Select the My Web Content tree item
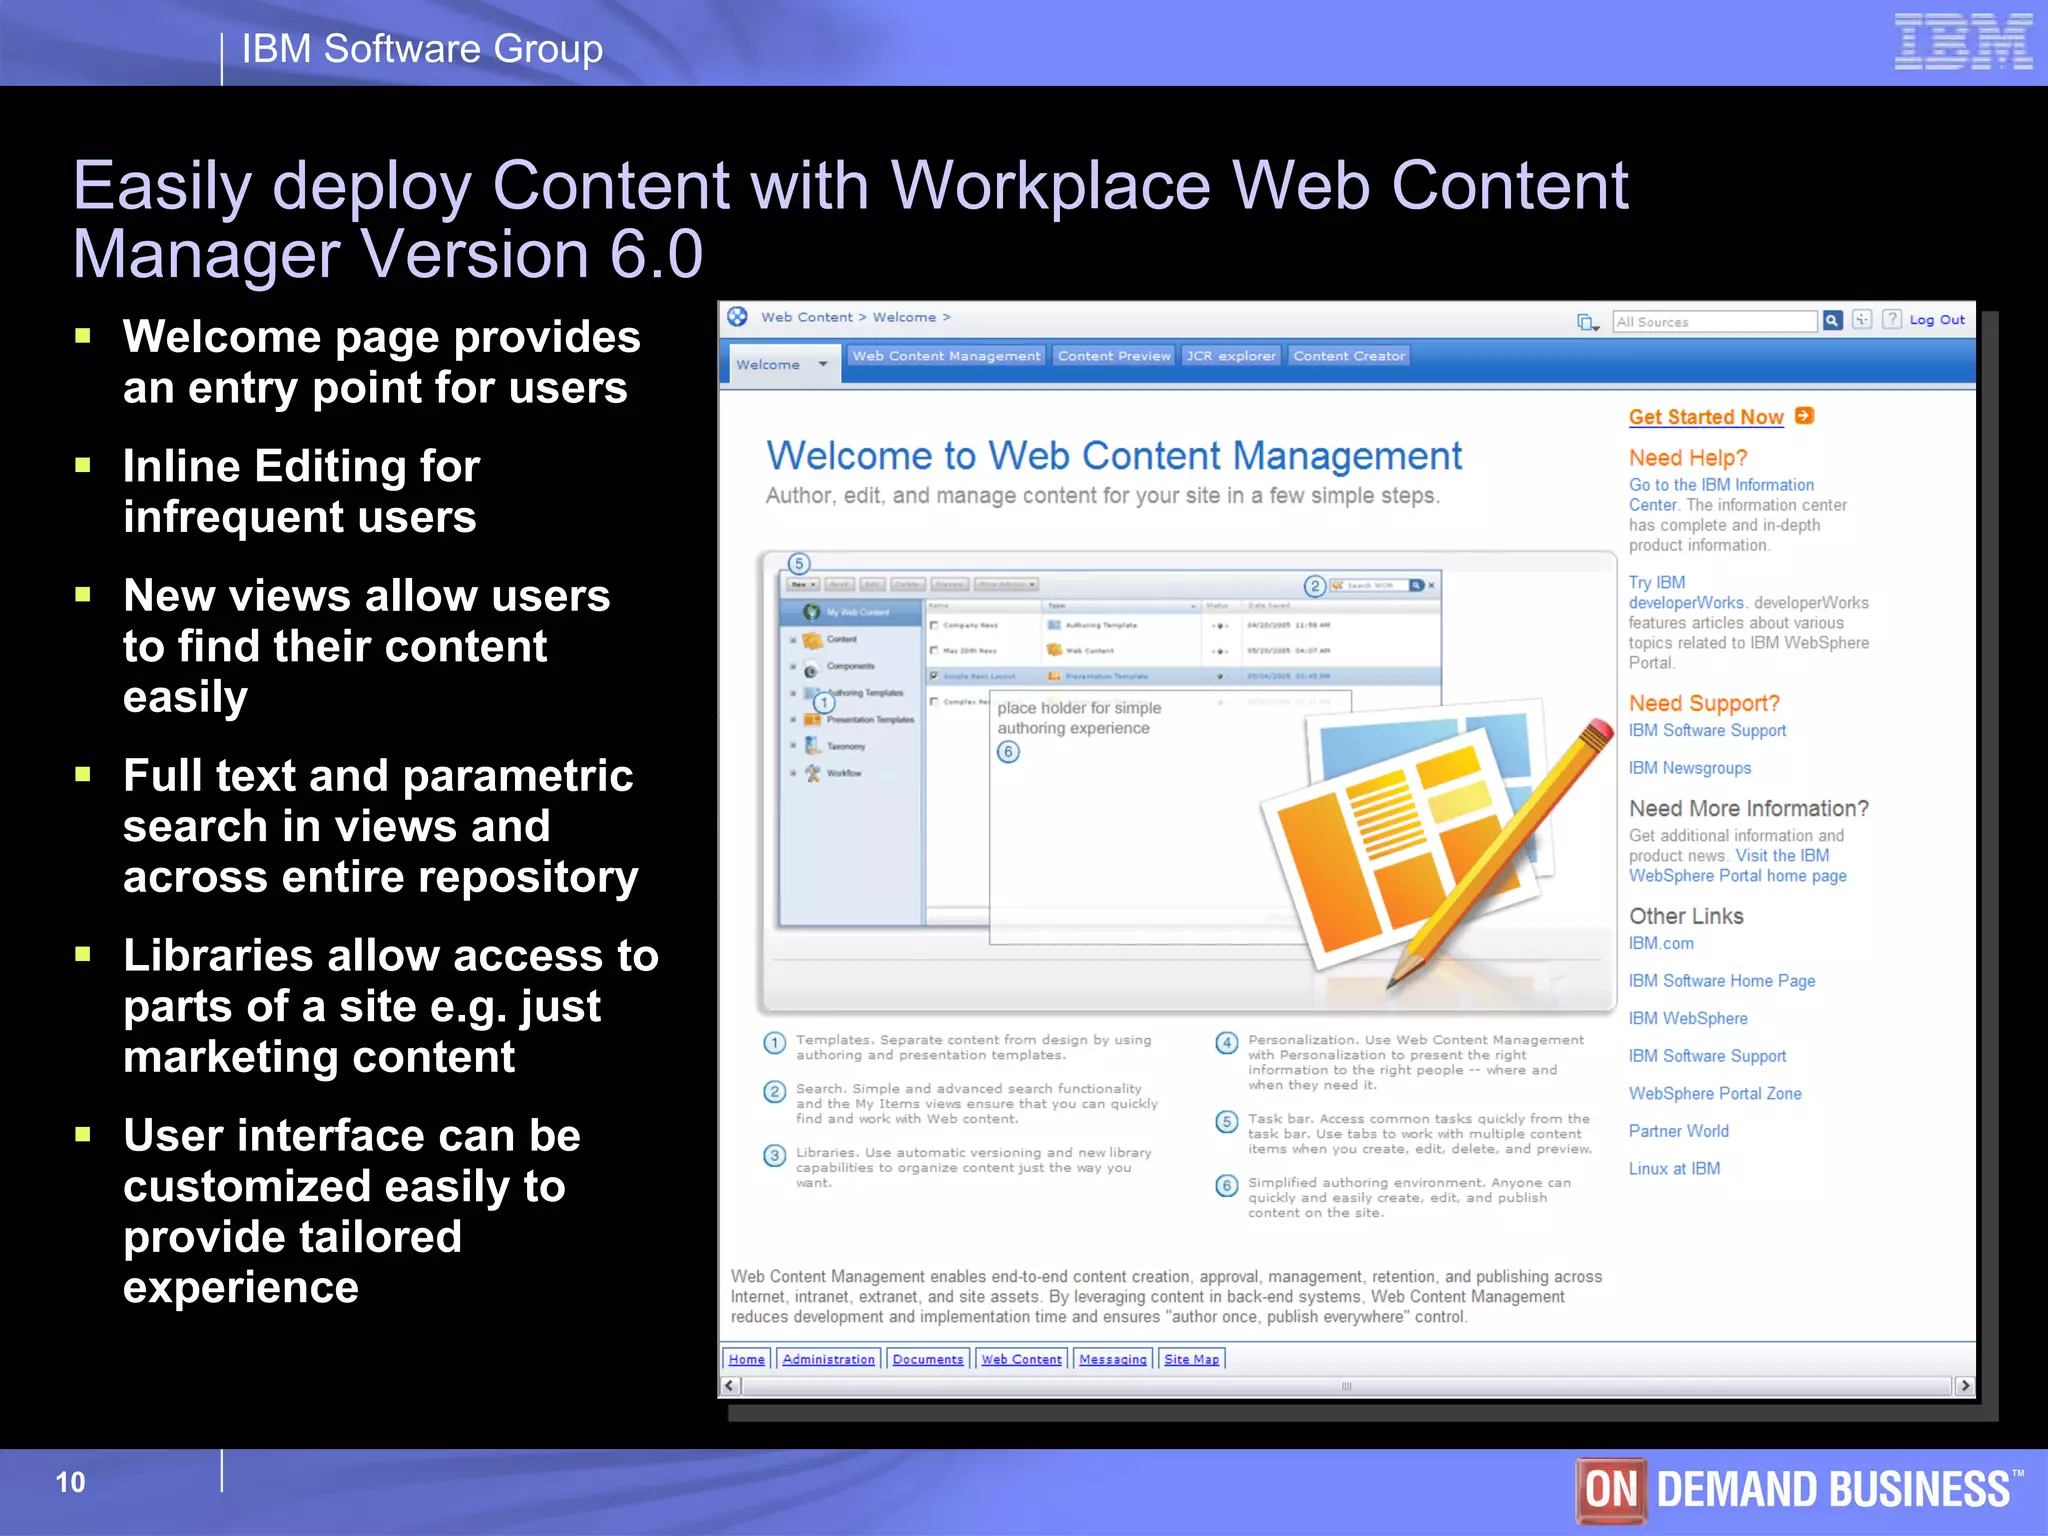2048x1536 pixels. click(850, 612)
